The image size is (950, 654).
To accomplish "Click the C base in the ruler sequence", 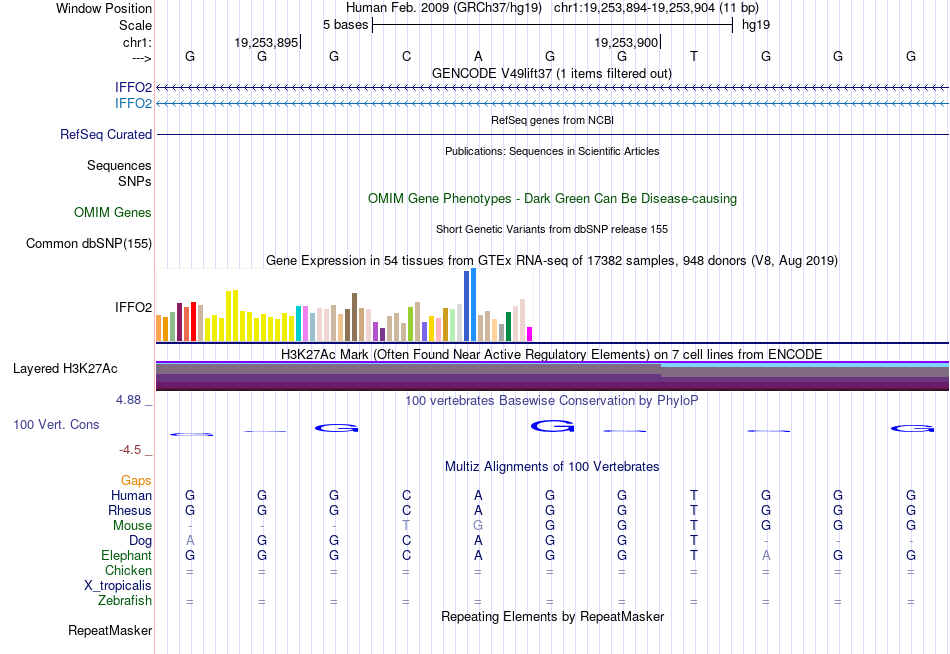I will 407,56.
